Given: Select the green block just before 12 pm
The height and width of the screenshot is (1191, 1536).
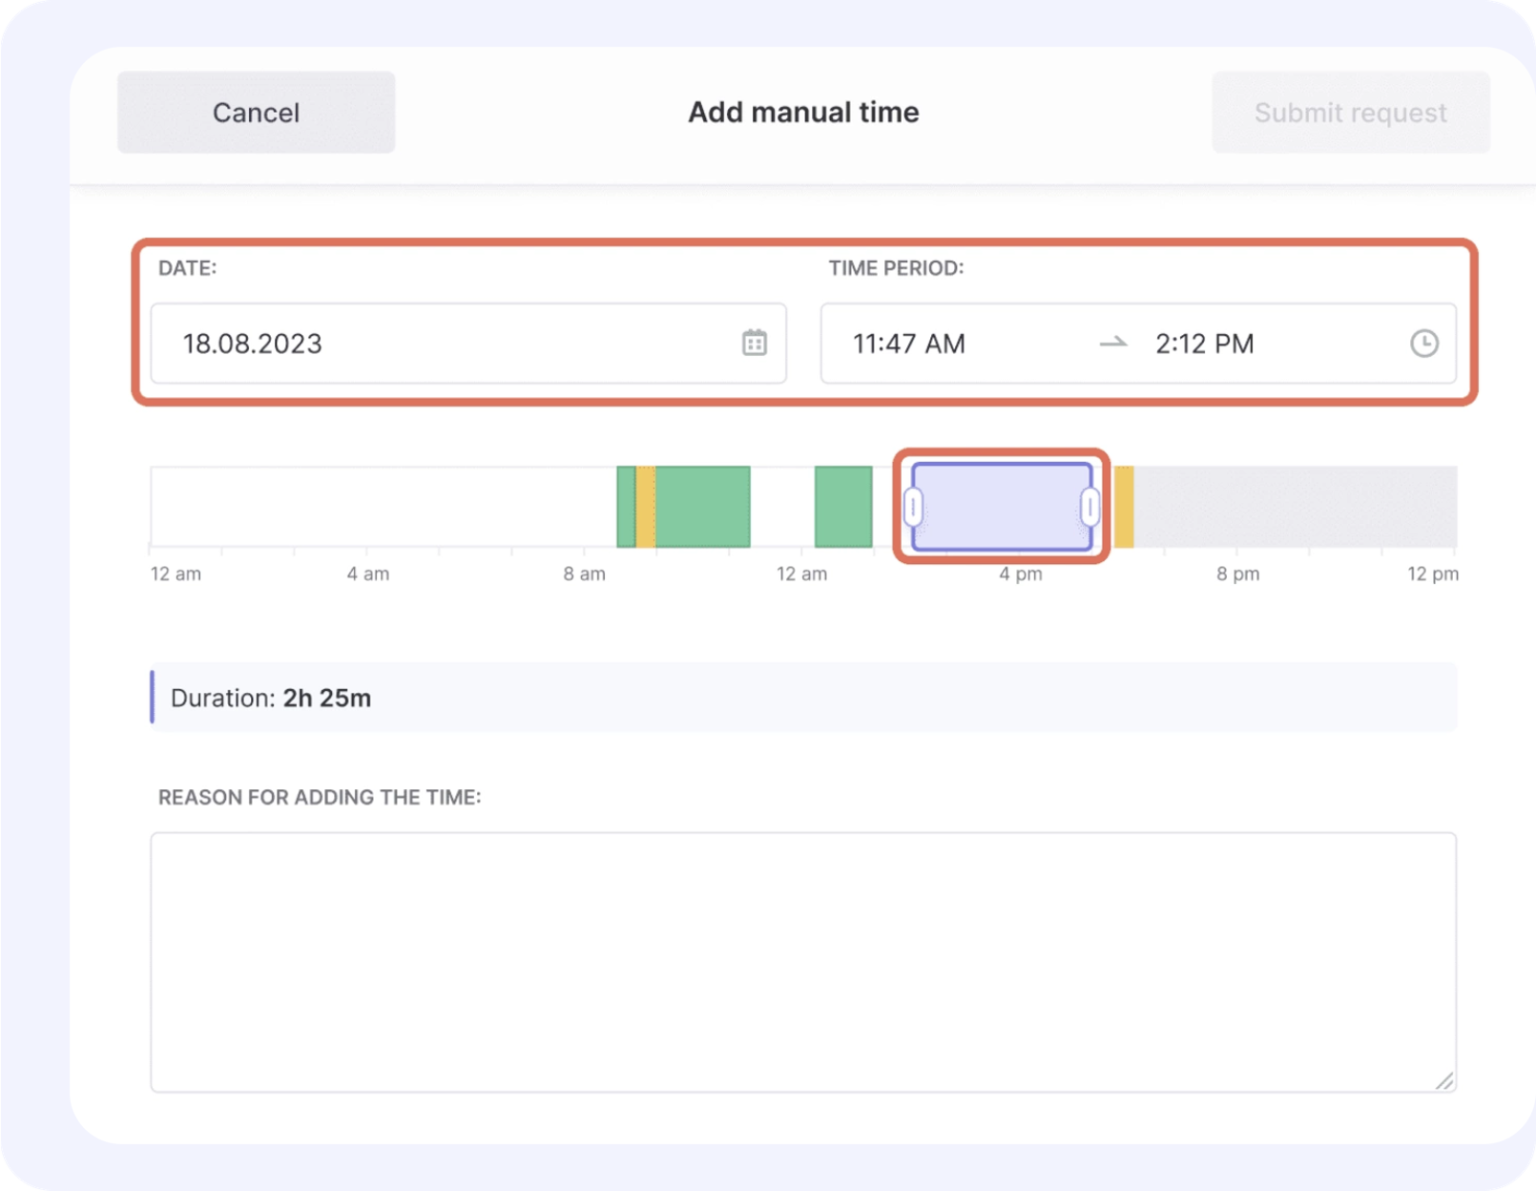Looking at the screenshot, I should 842,507.
